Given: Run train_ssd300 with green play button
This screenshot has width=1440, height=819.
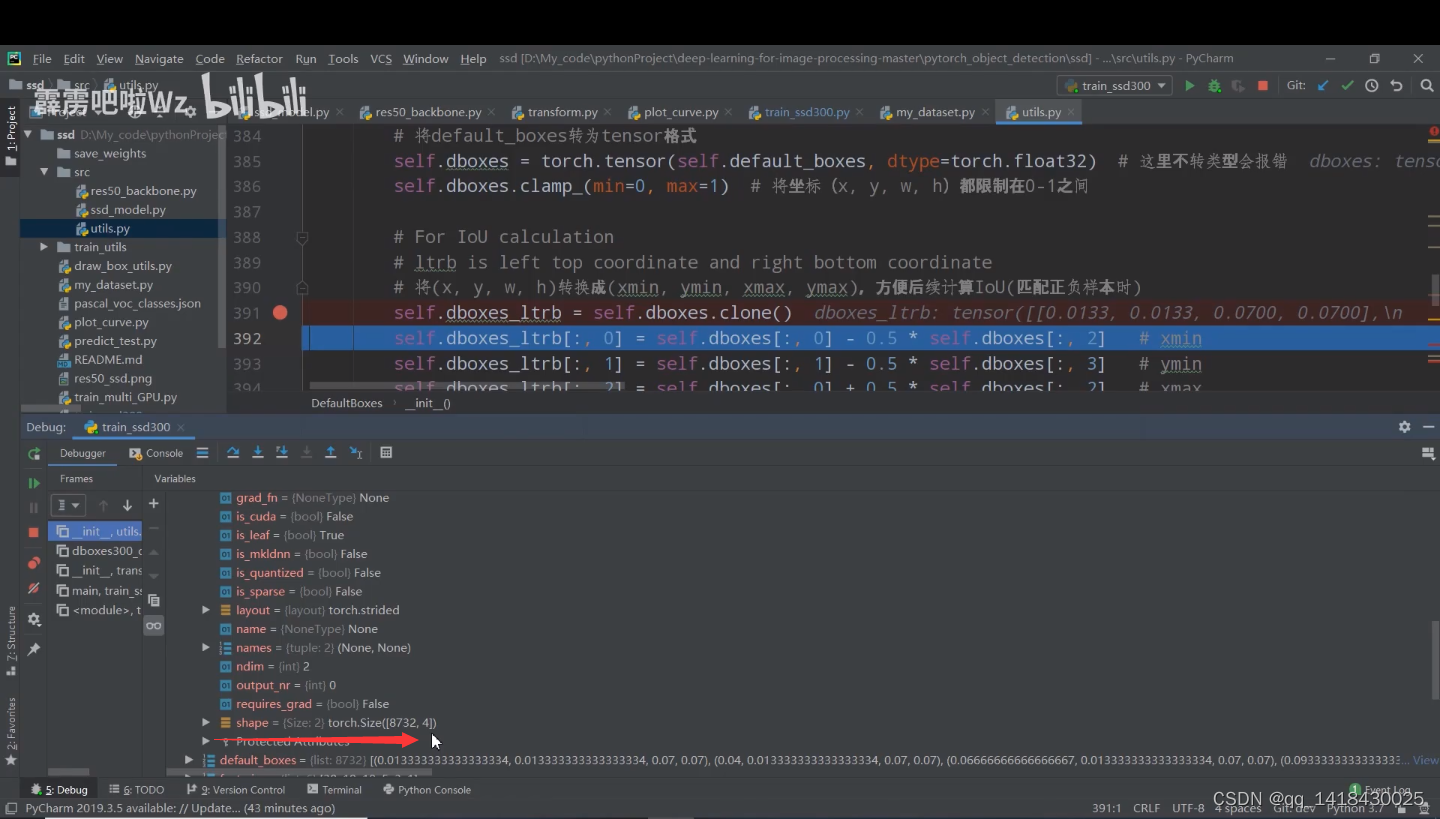Looking at the screenshot, I should (x=1189, y=86).
